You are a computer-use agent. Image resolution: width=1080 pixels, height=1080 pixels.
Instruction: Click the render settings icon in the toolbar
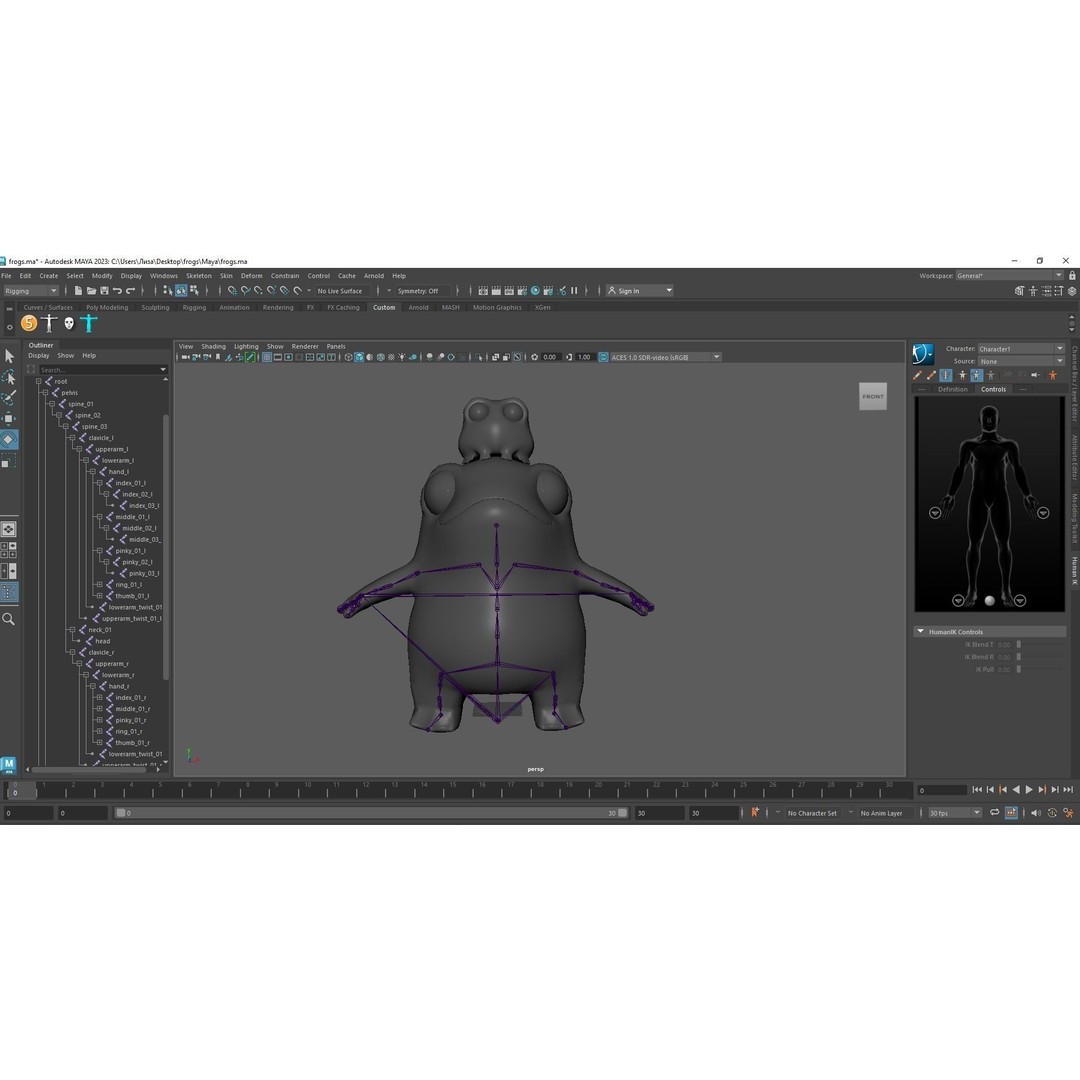coord(521,290)
